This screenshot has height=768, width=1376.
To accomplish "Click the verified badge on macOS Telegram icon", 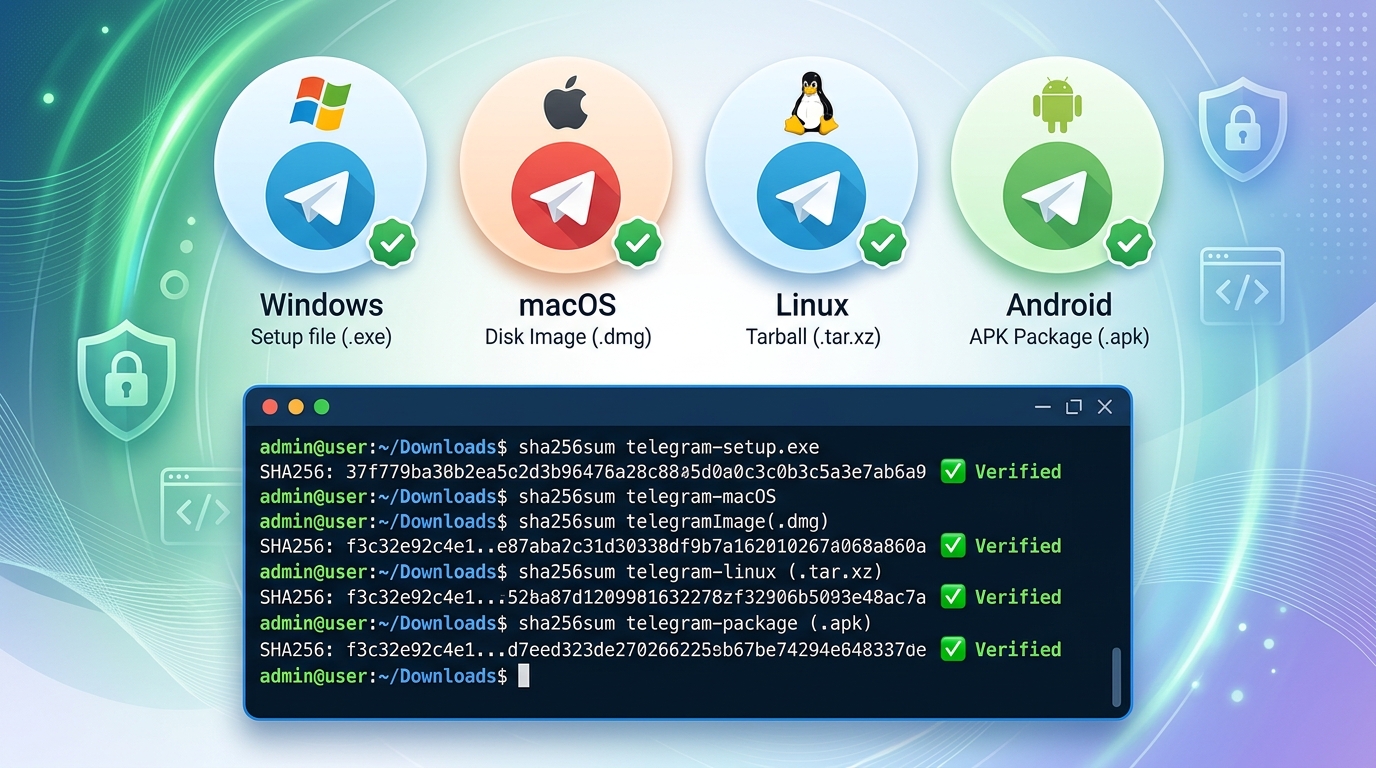I will (x=638, y=242).
